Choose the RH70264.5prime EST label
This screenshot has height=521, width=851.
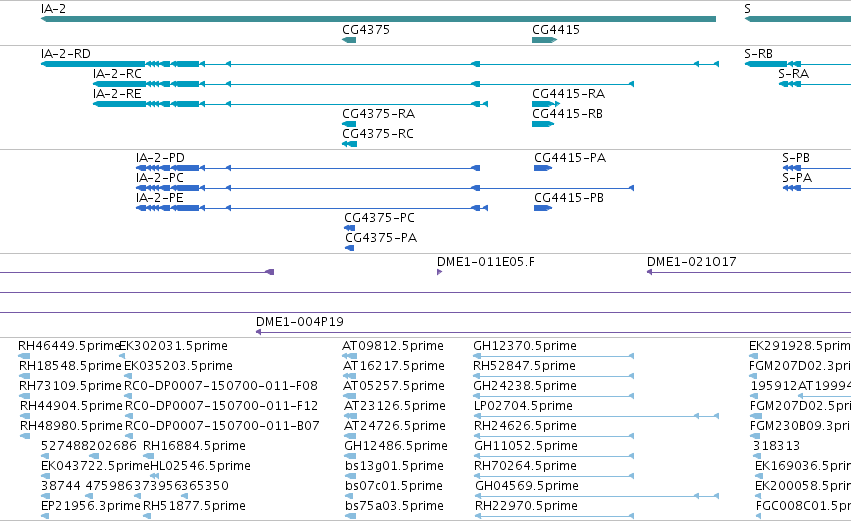coord(526,467)
